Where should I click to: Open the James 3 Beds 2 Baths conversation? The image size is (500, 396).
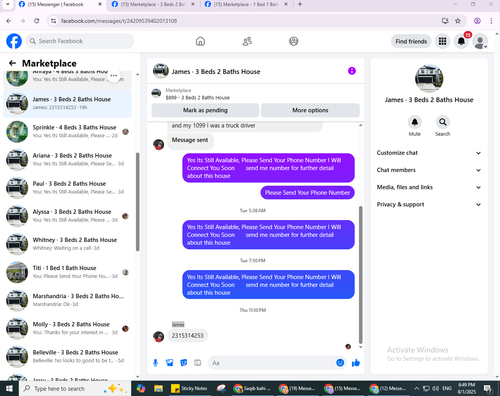pyautogui.click(x=67, y=103)
